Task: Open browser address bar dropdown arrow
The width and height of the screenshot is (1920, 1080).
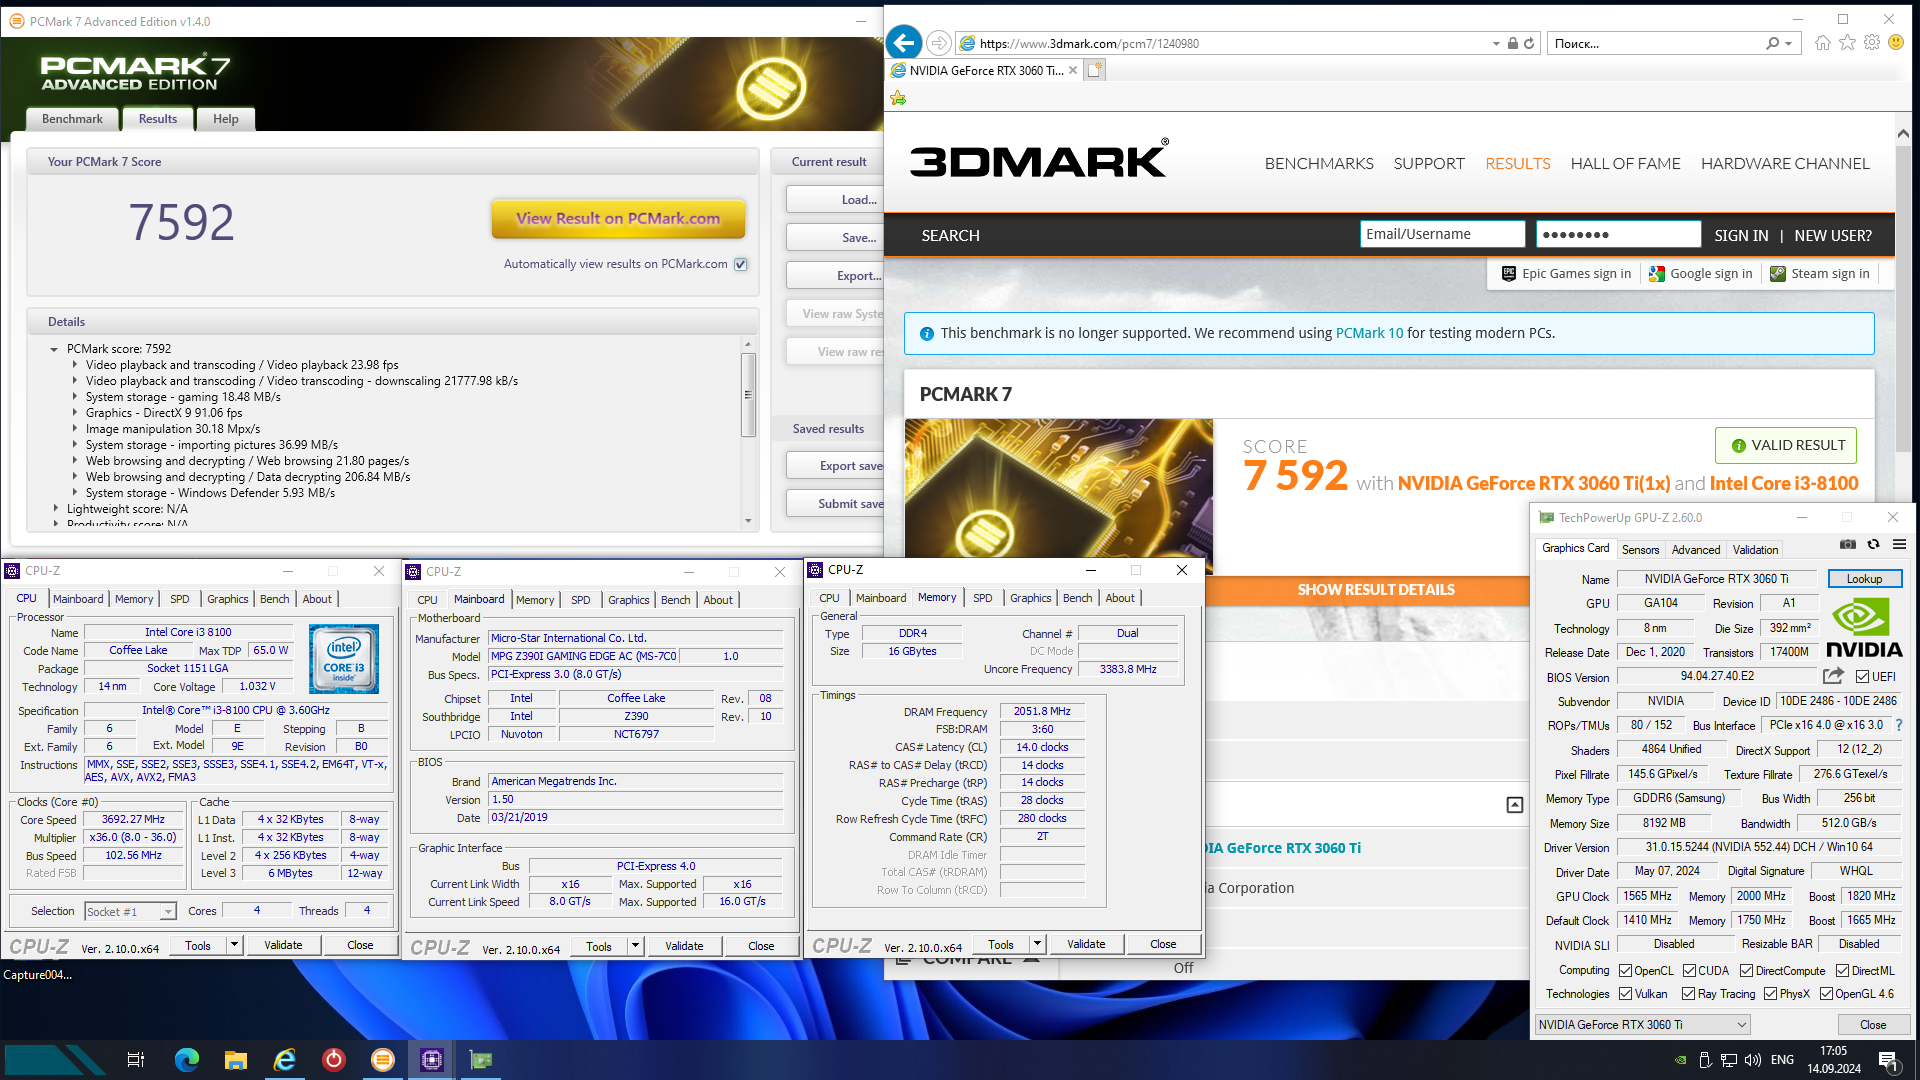Action: (1496, 43)
